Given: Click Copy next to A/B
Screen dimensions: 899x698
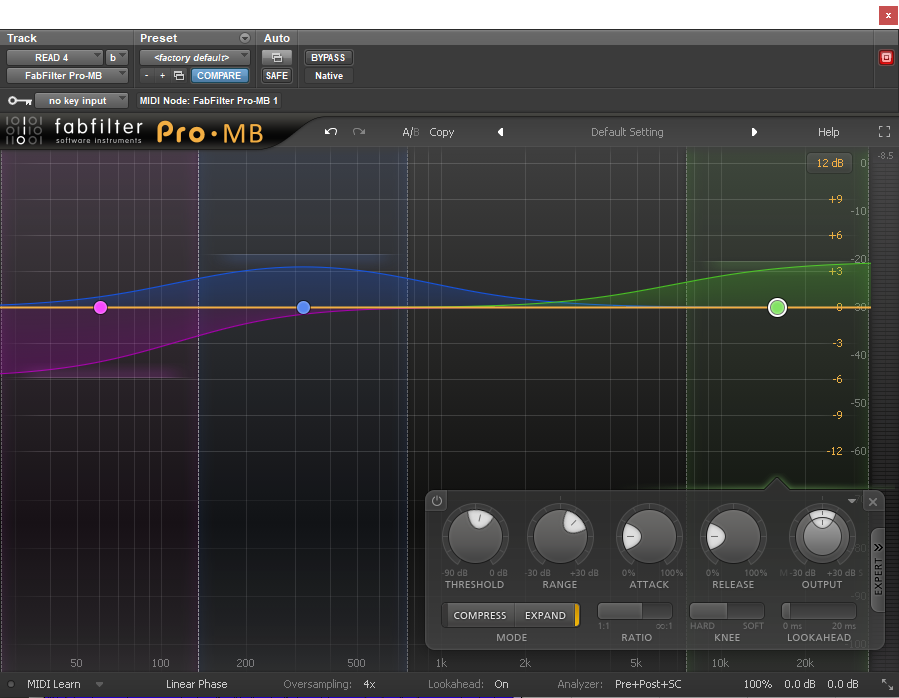Looking at the screenshot, I should [x=441, y=132].
